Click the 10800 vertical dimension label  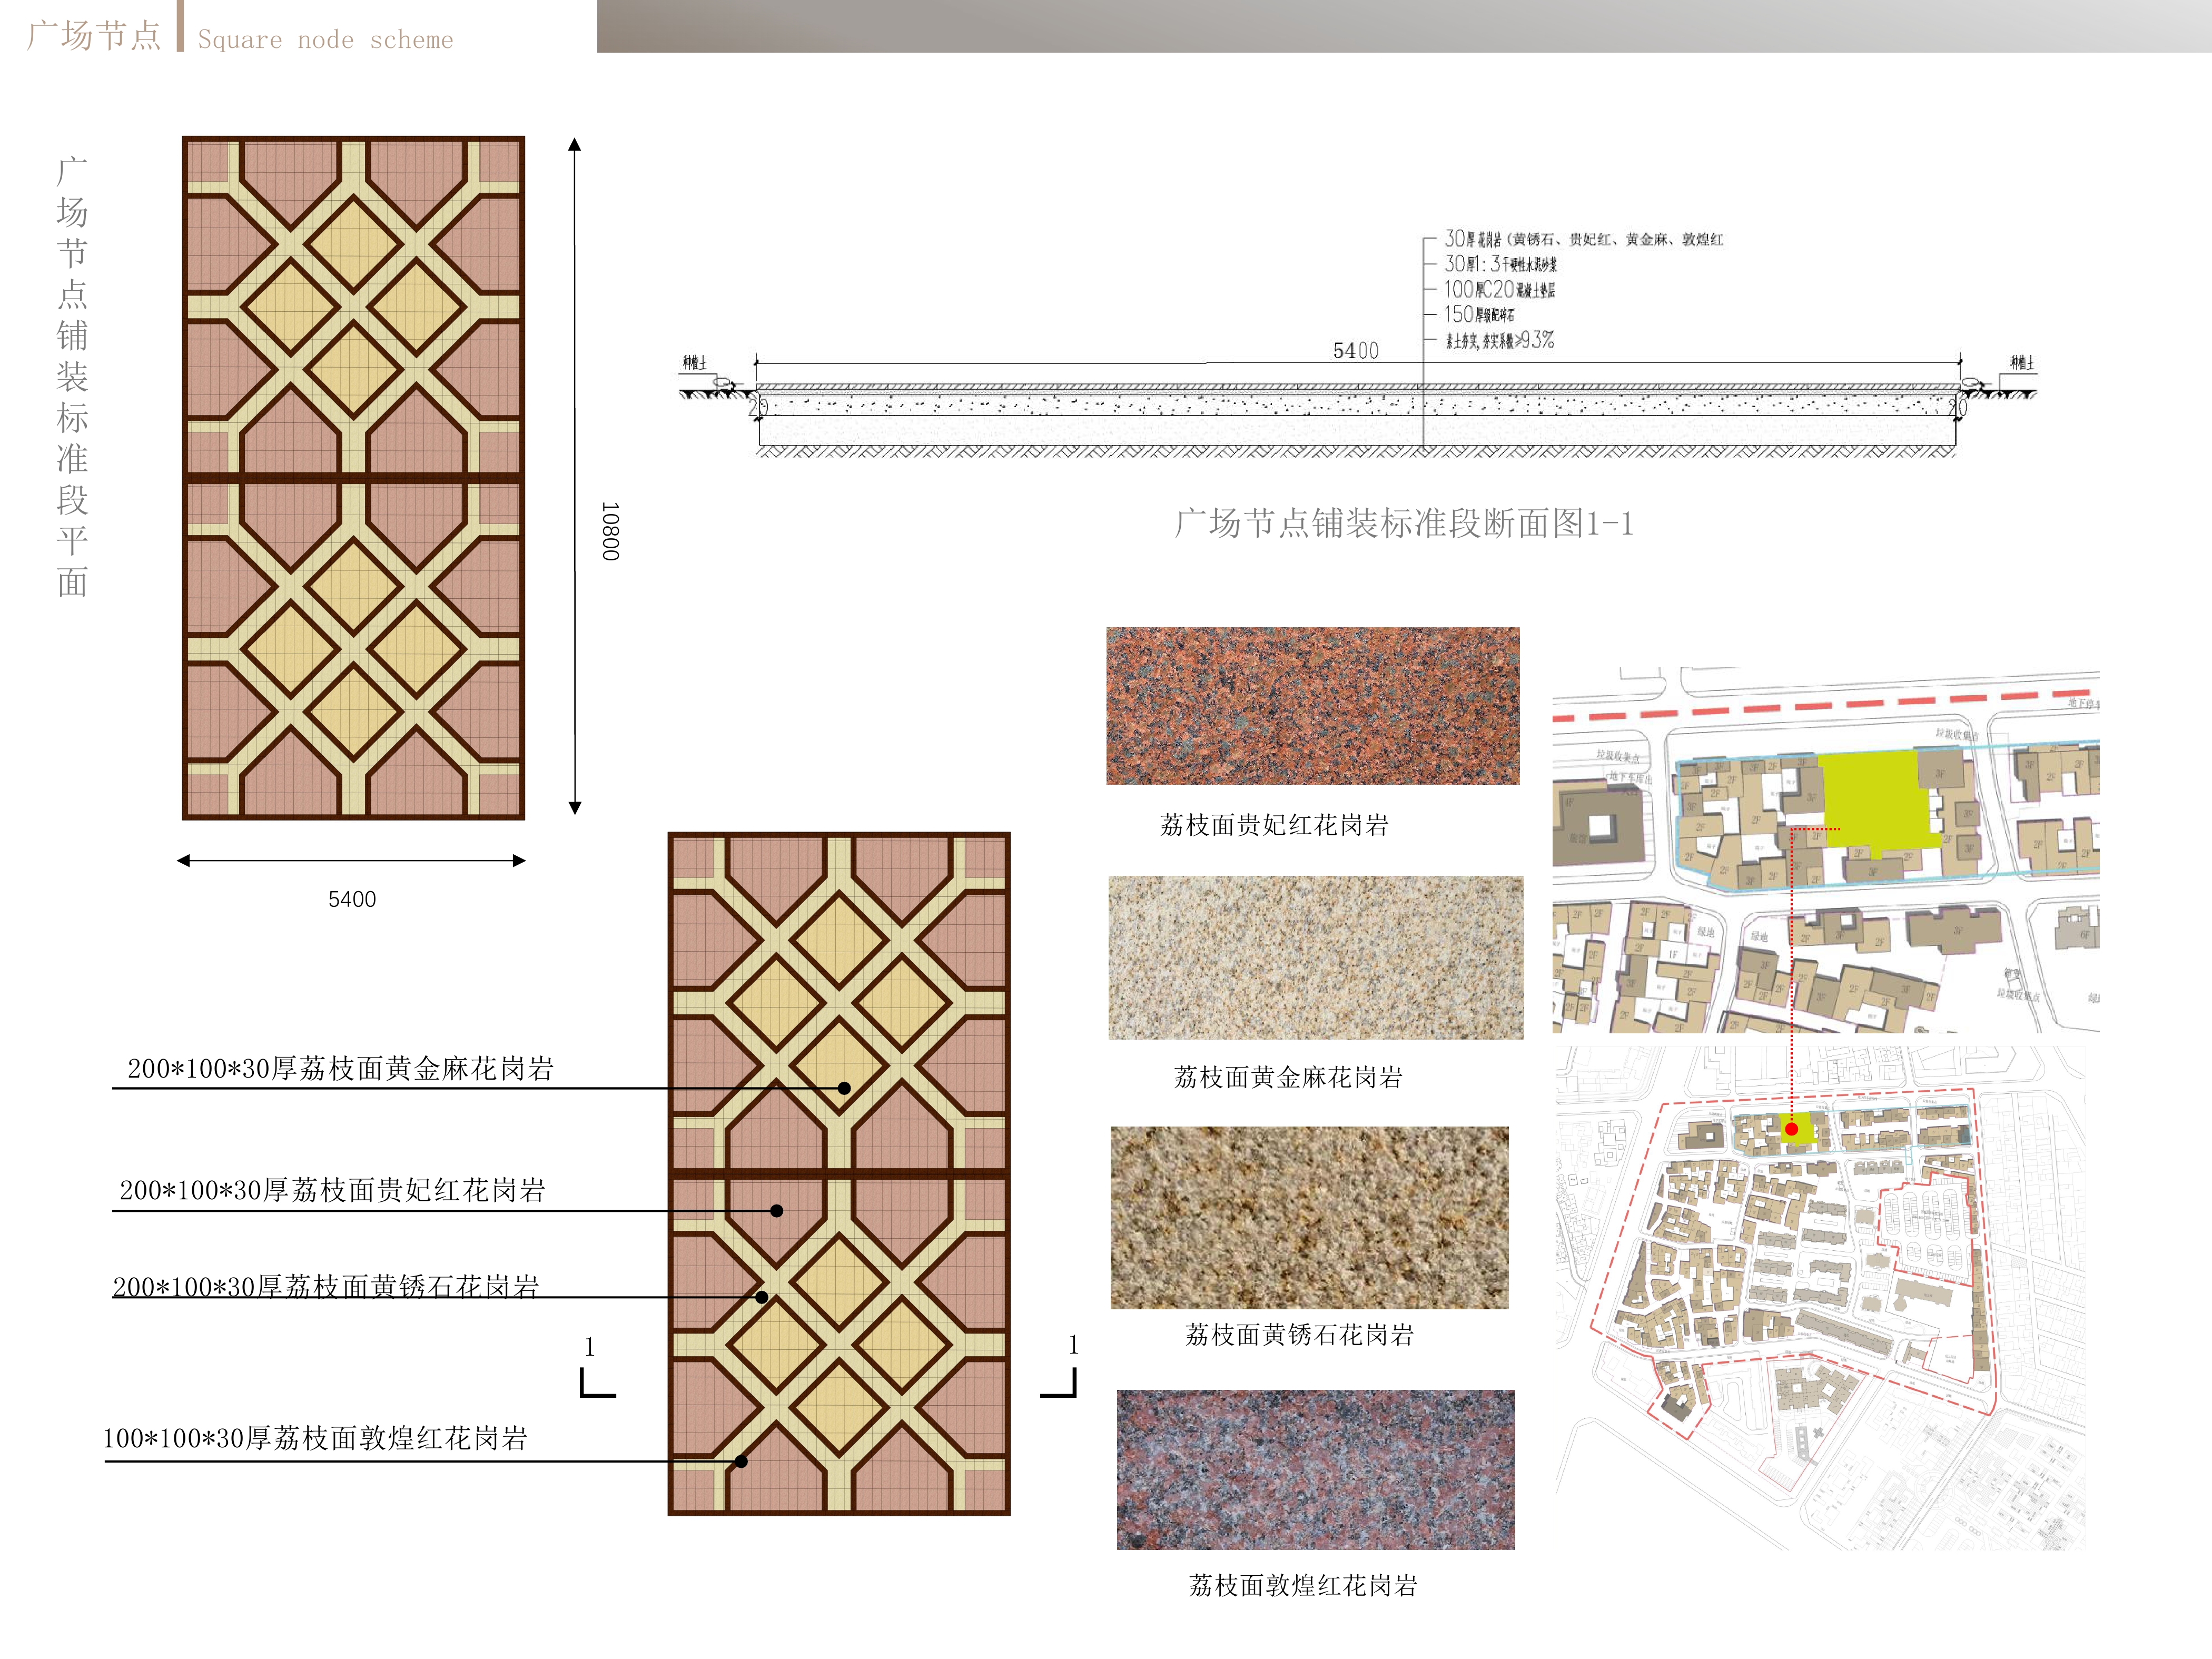coord(610,531)
